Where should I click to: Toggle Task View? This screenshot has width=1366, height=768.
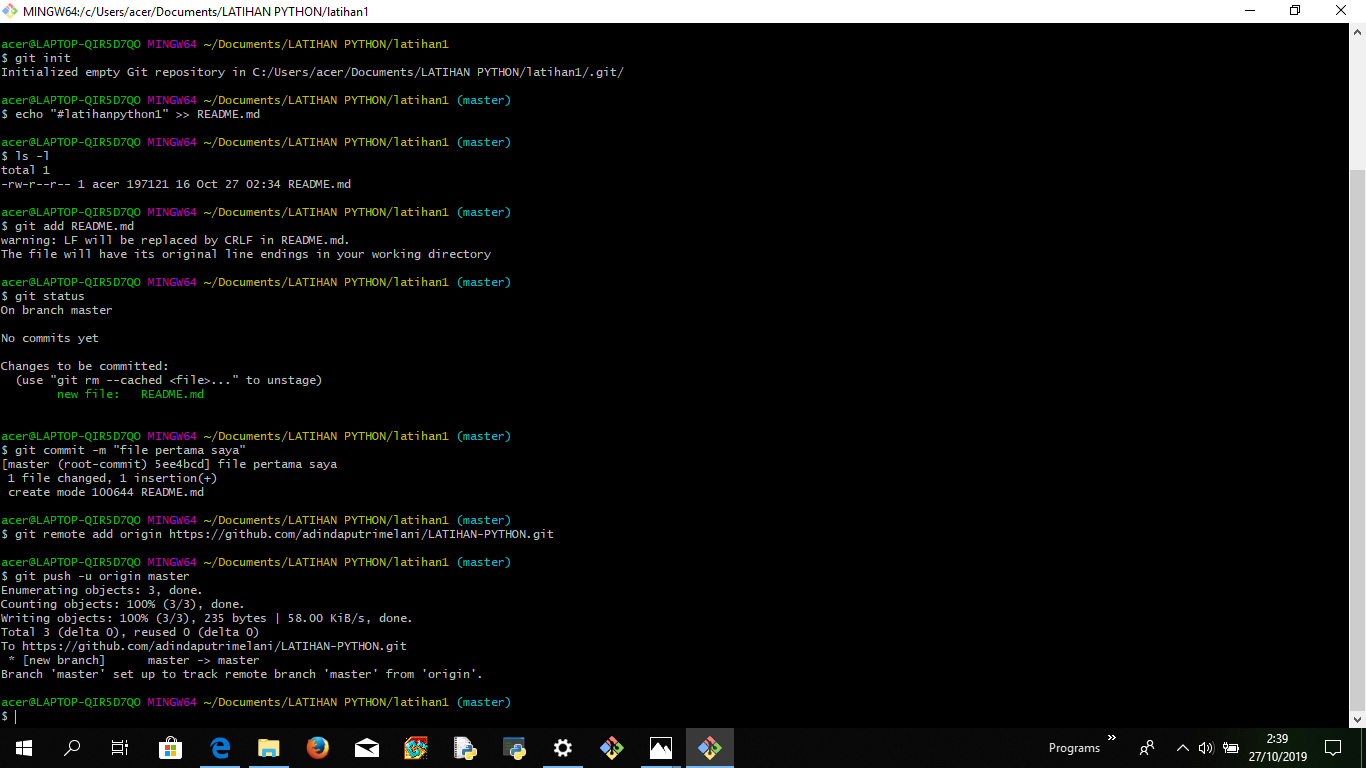coord(119,747)
